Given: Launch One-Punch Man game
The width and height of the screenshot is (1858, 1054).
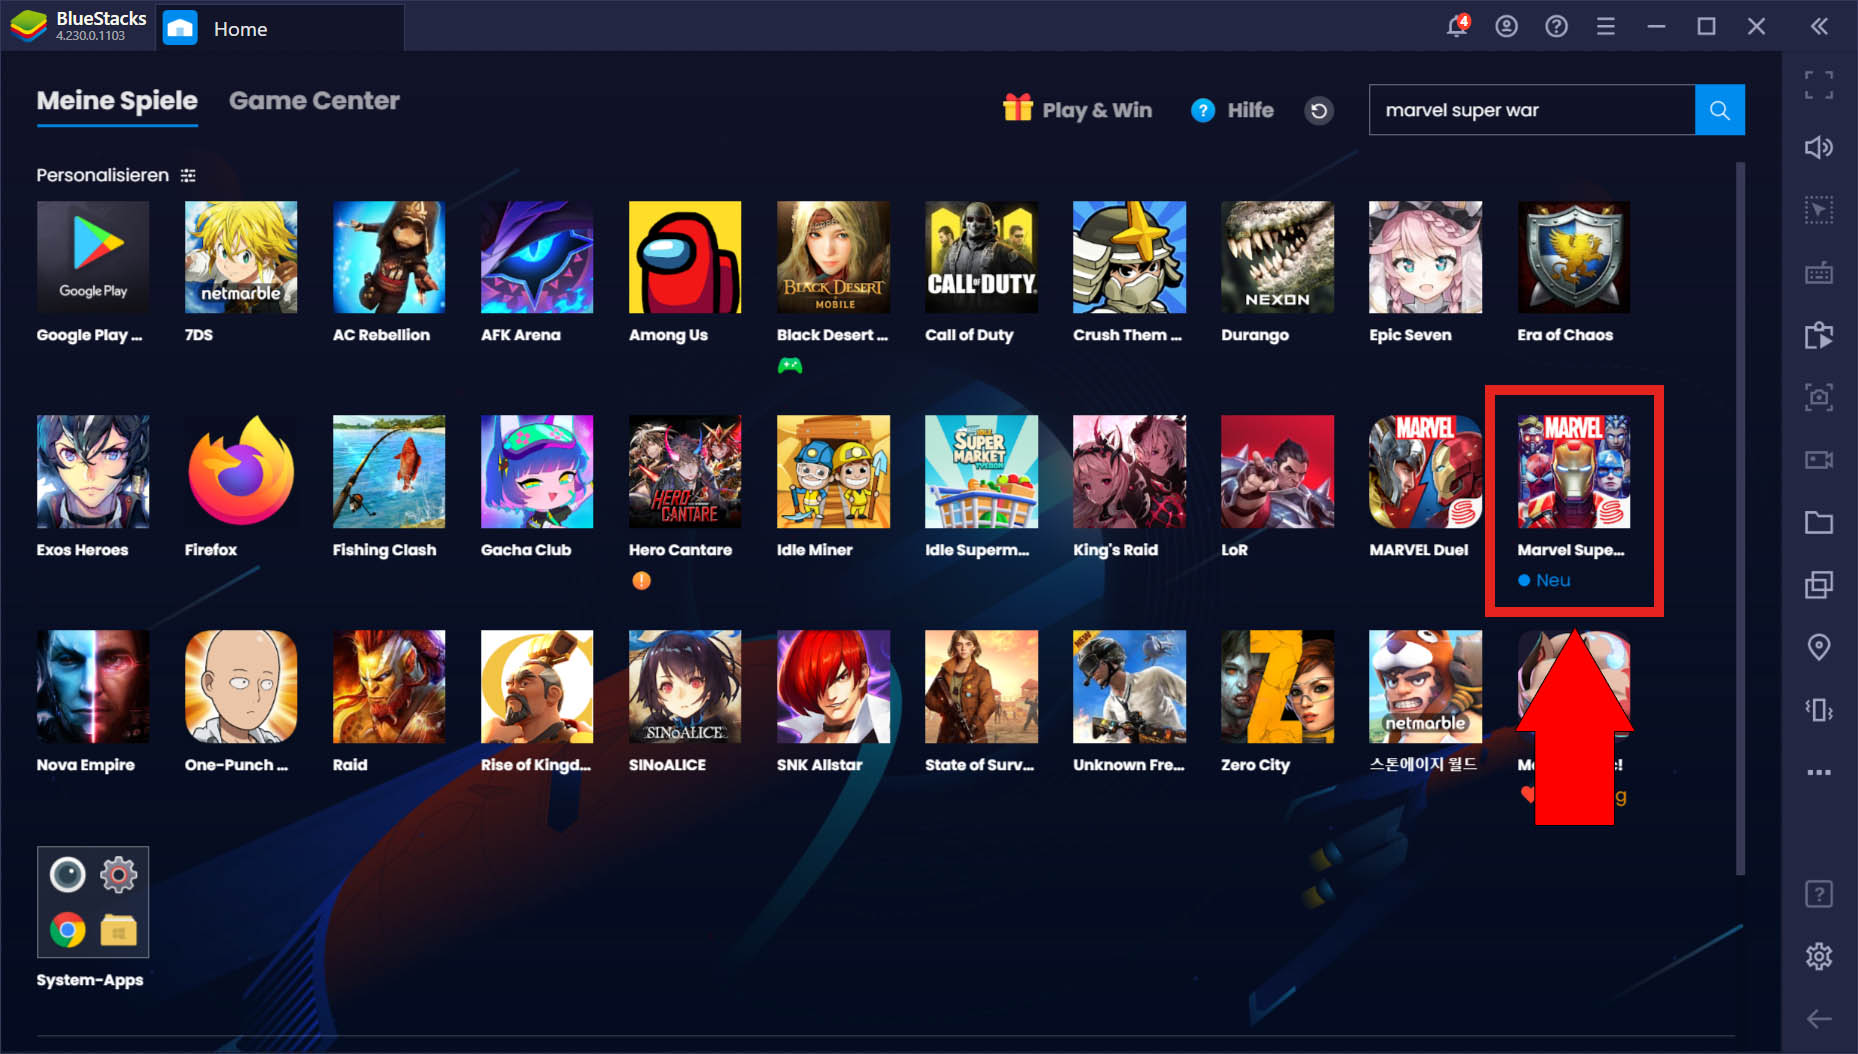Looking at the screenshot, I should click(x=241, y=686).
